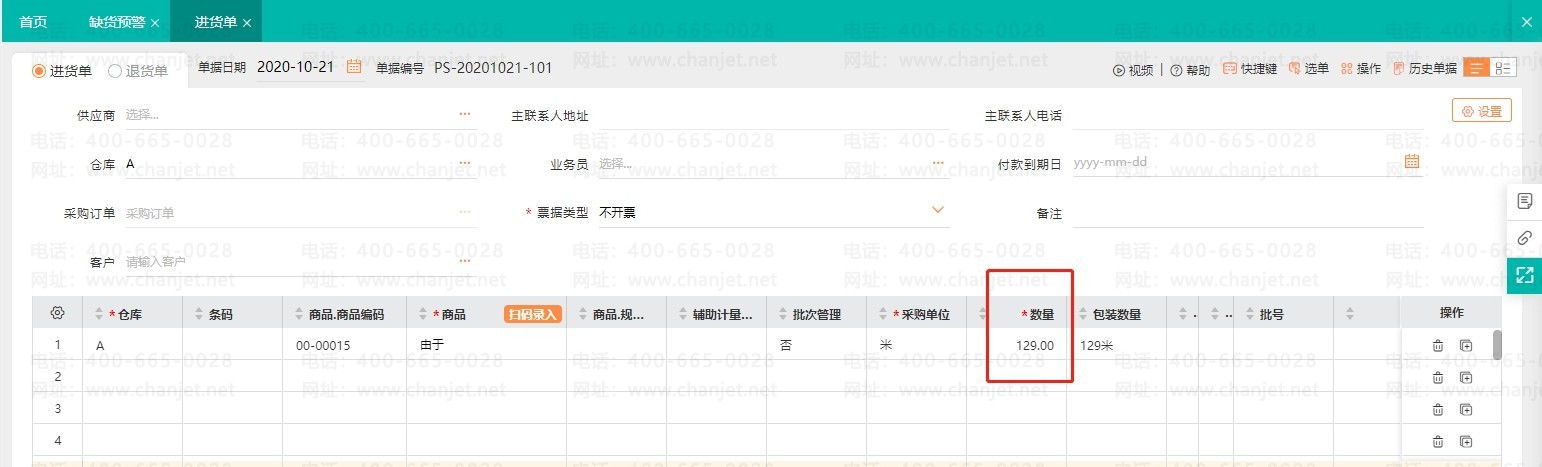This screenshot has width=1542, height=467.
Task: Click the 设置 settings button
Action: 1481,111
